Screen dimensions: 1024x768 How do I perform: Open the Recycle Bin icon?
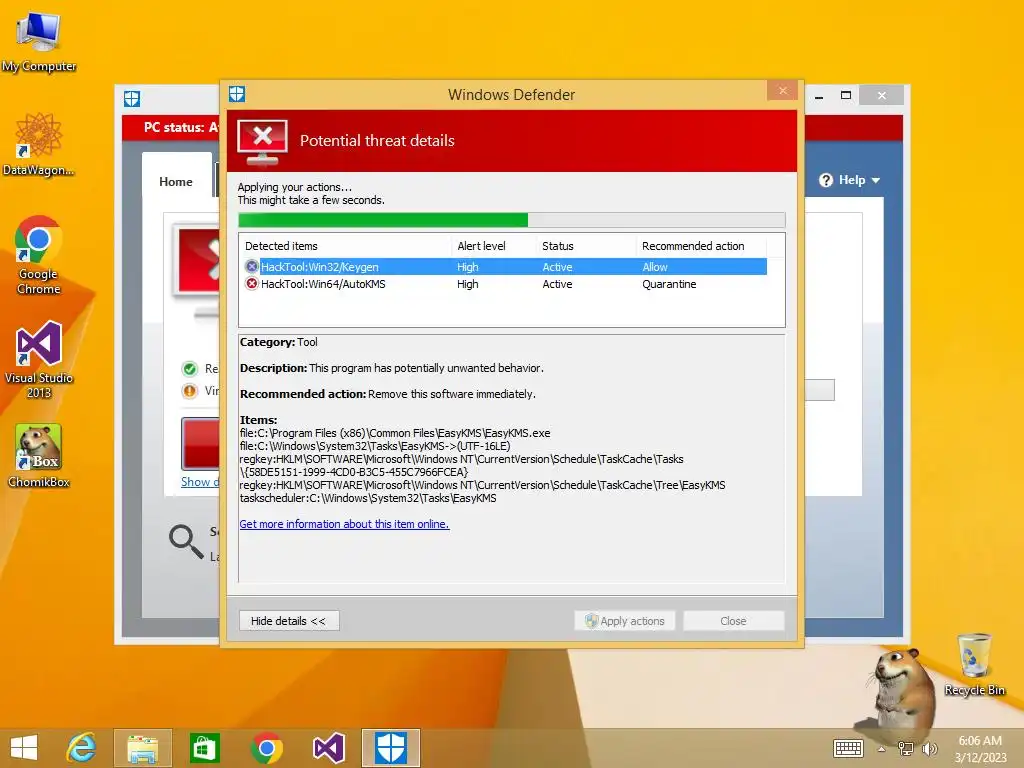tap(974, 664)
